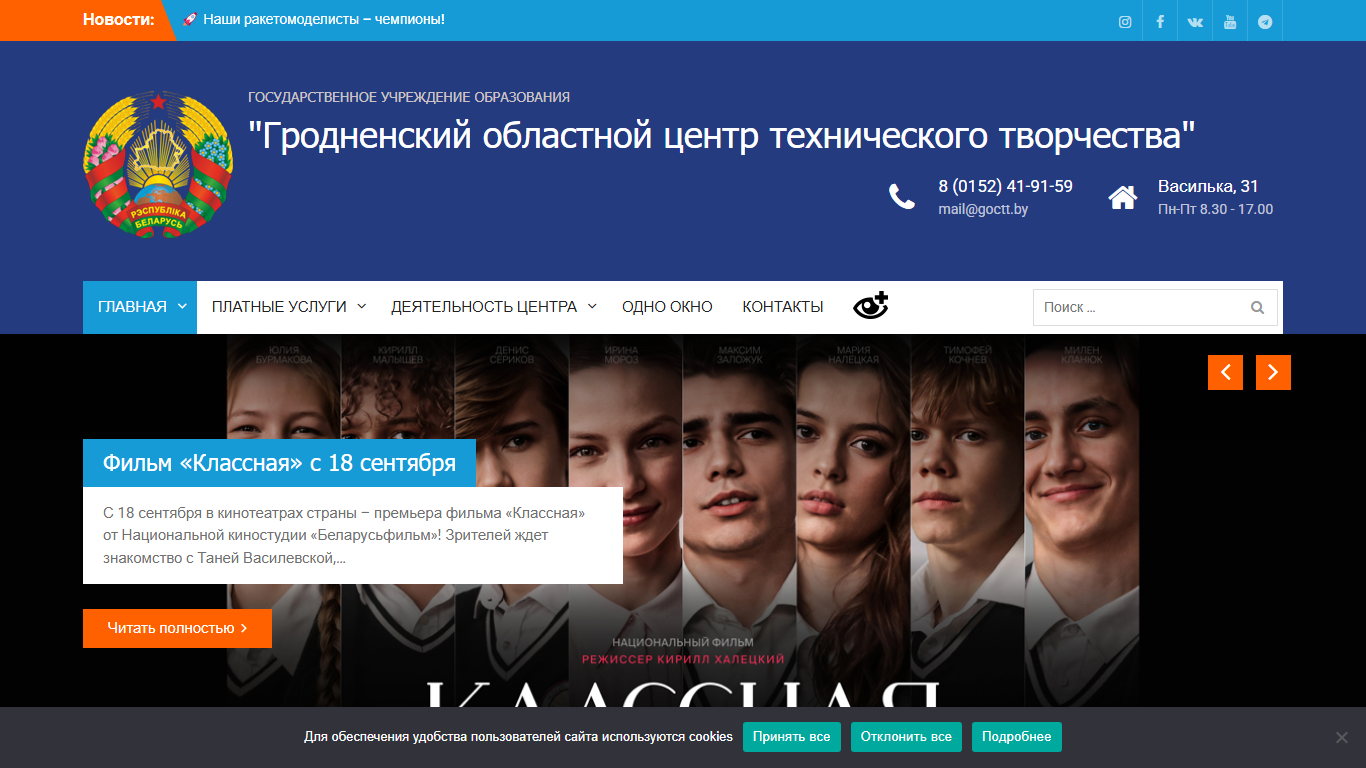Open the Telegram social icon

tap(1265, 21)
